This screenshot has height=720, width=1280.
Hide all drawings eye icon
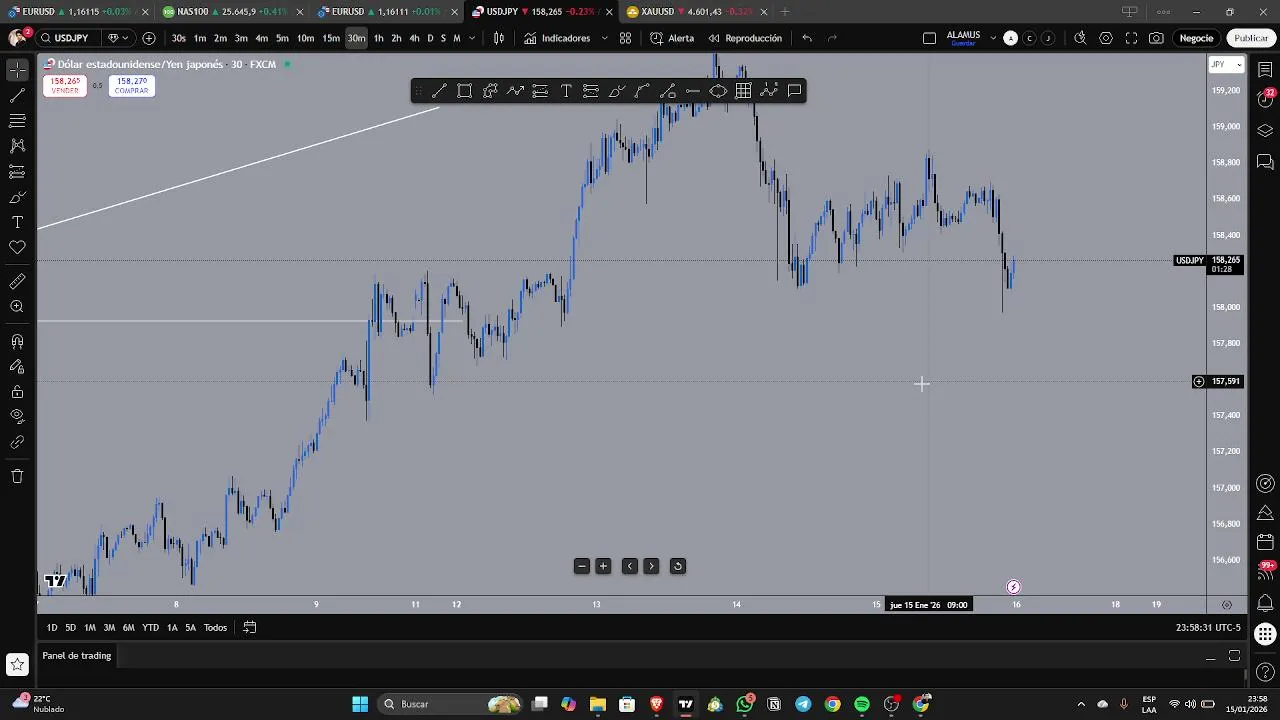pos(17,416)
